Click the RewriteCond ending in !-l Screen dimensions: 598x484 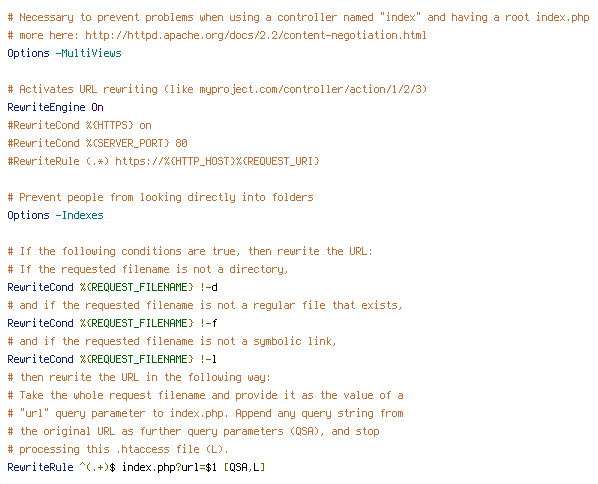coord(113,359)
